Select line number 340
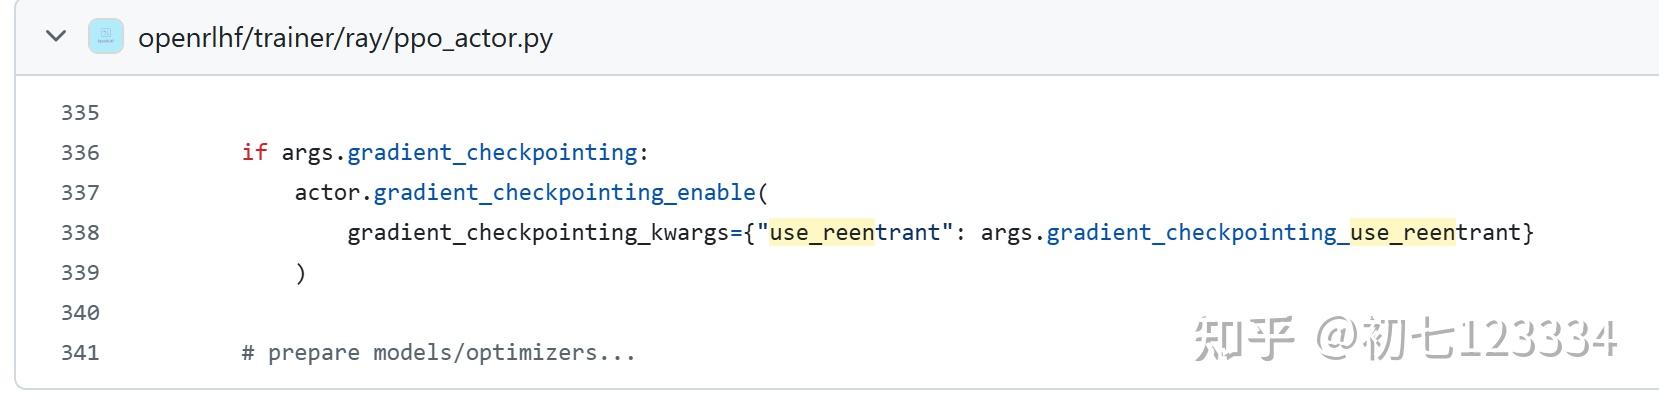Screen dimensions: 1659x405 tap(80, 313)
